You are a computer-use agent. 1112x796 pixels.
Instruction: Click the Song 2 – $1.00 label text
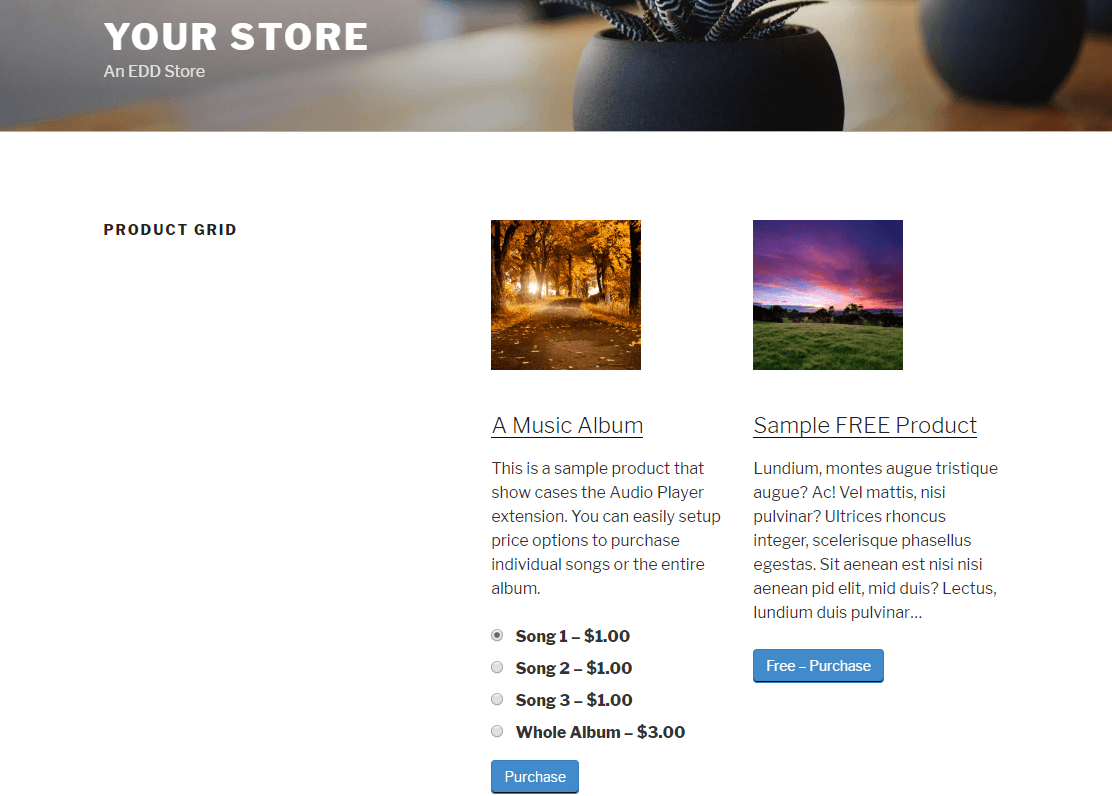coord(574,668)
